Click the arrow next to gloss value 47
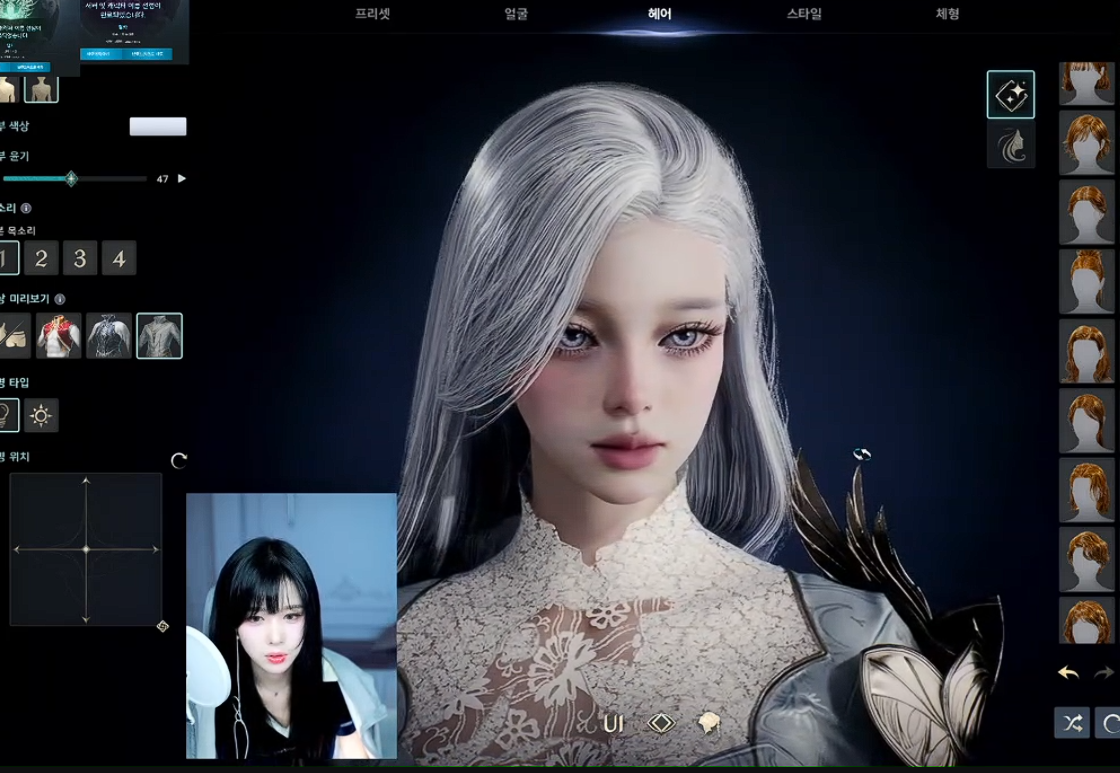This screenshot has width=1120, height=773. (x=182, y=179)
